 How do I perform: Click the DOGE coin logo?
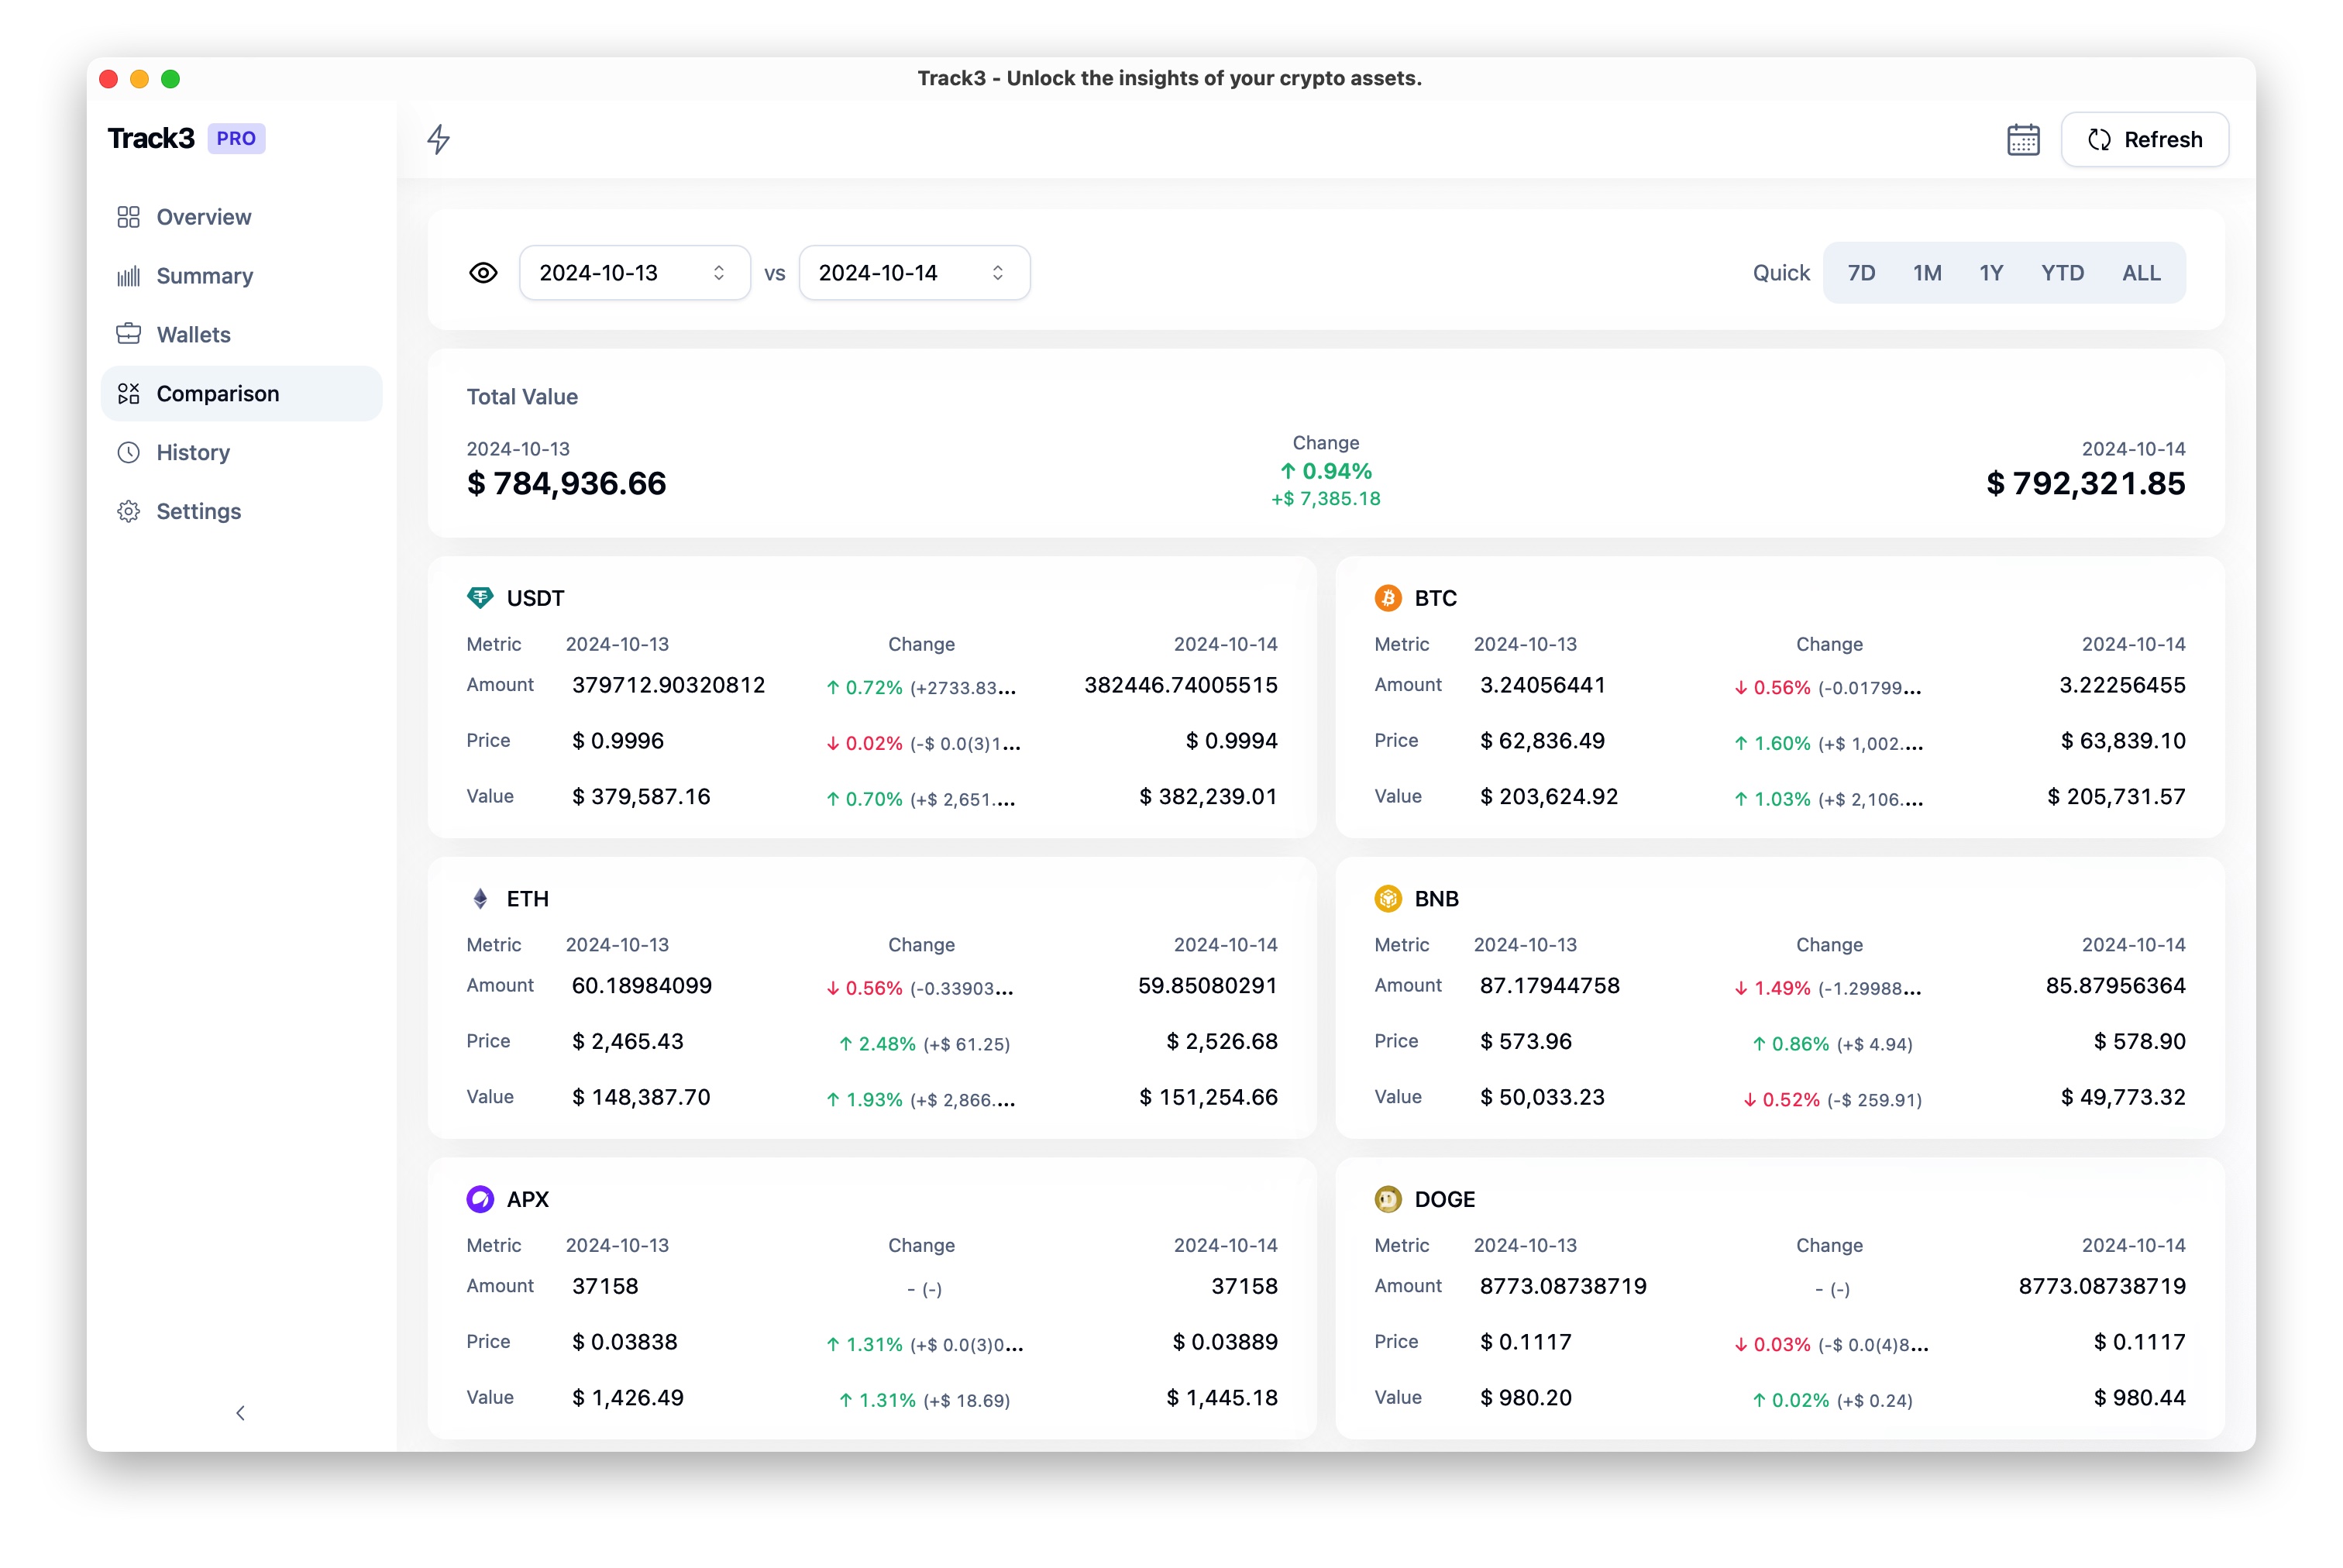(x=1387, y=1198)
